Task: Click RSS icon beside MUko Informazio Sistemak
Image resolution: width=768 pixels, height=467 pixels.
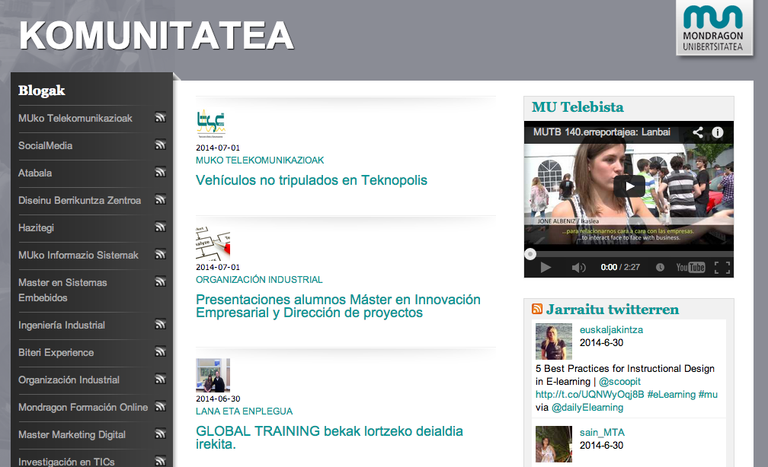Action: pos(160,255)
